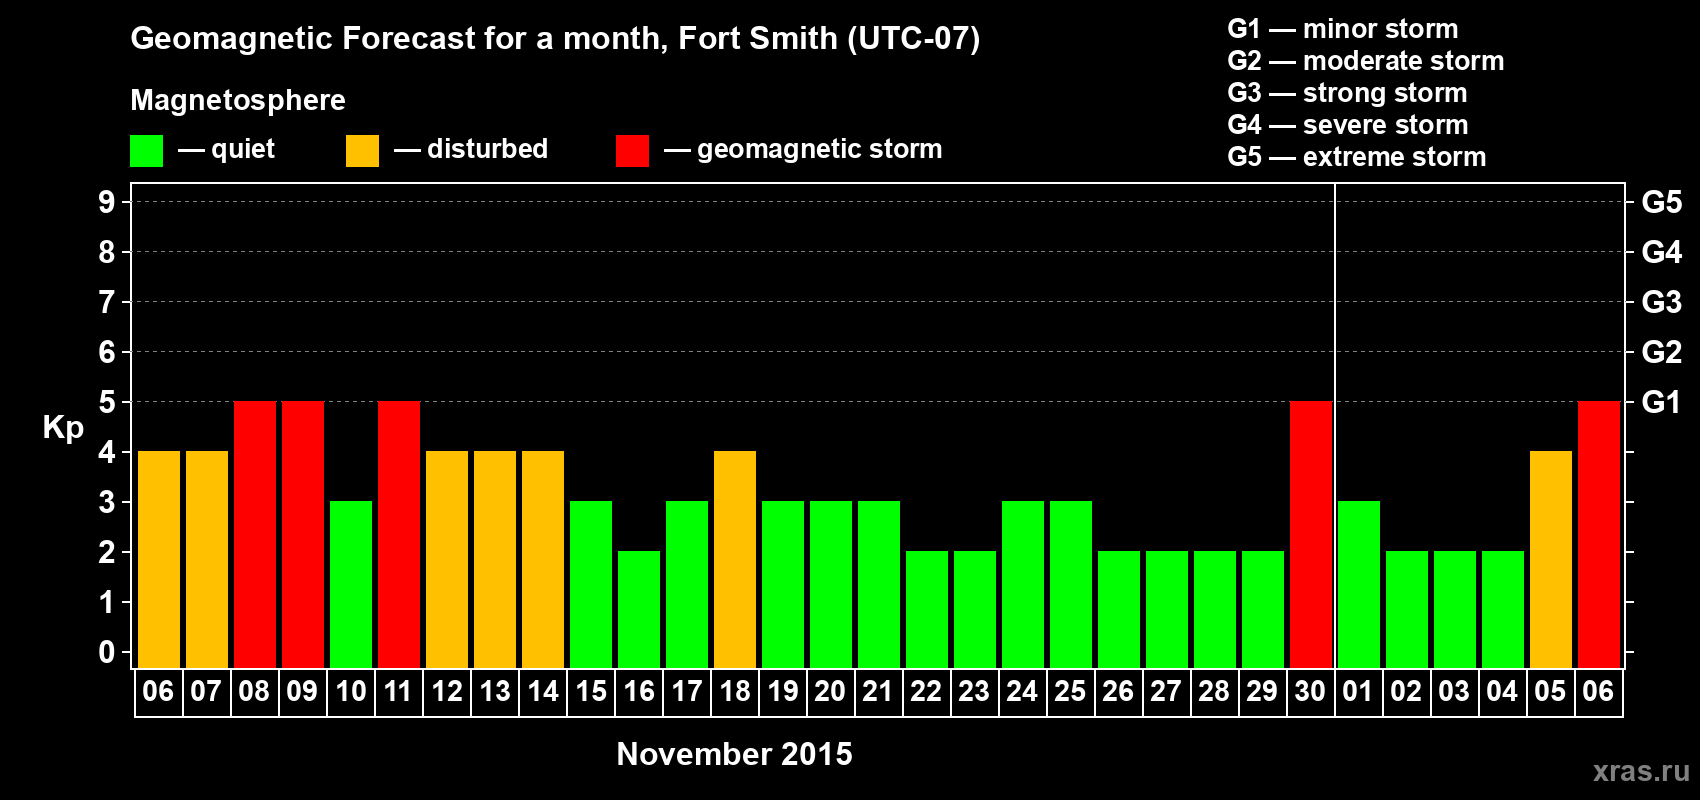
Task: Click the yellow bar for November 14
Action: click(543, 560)
